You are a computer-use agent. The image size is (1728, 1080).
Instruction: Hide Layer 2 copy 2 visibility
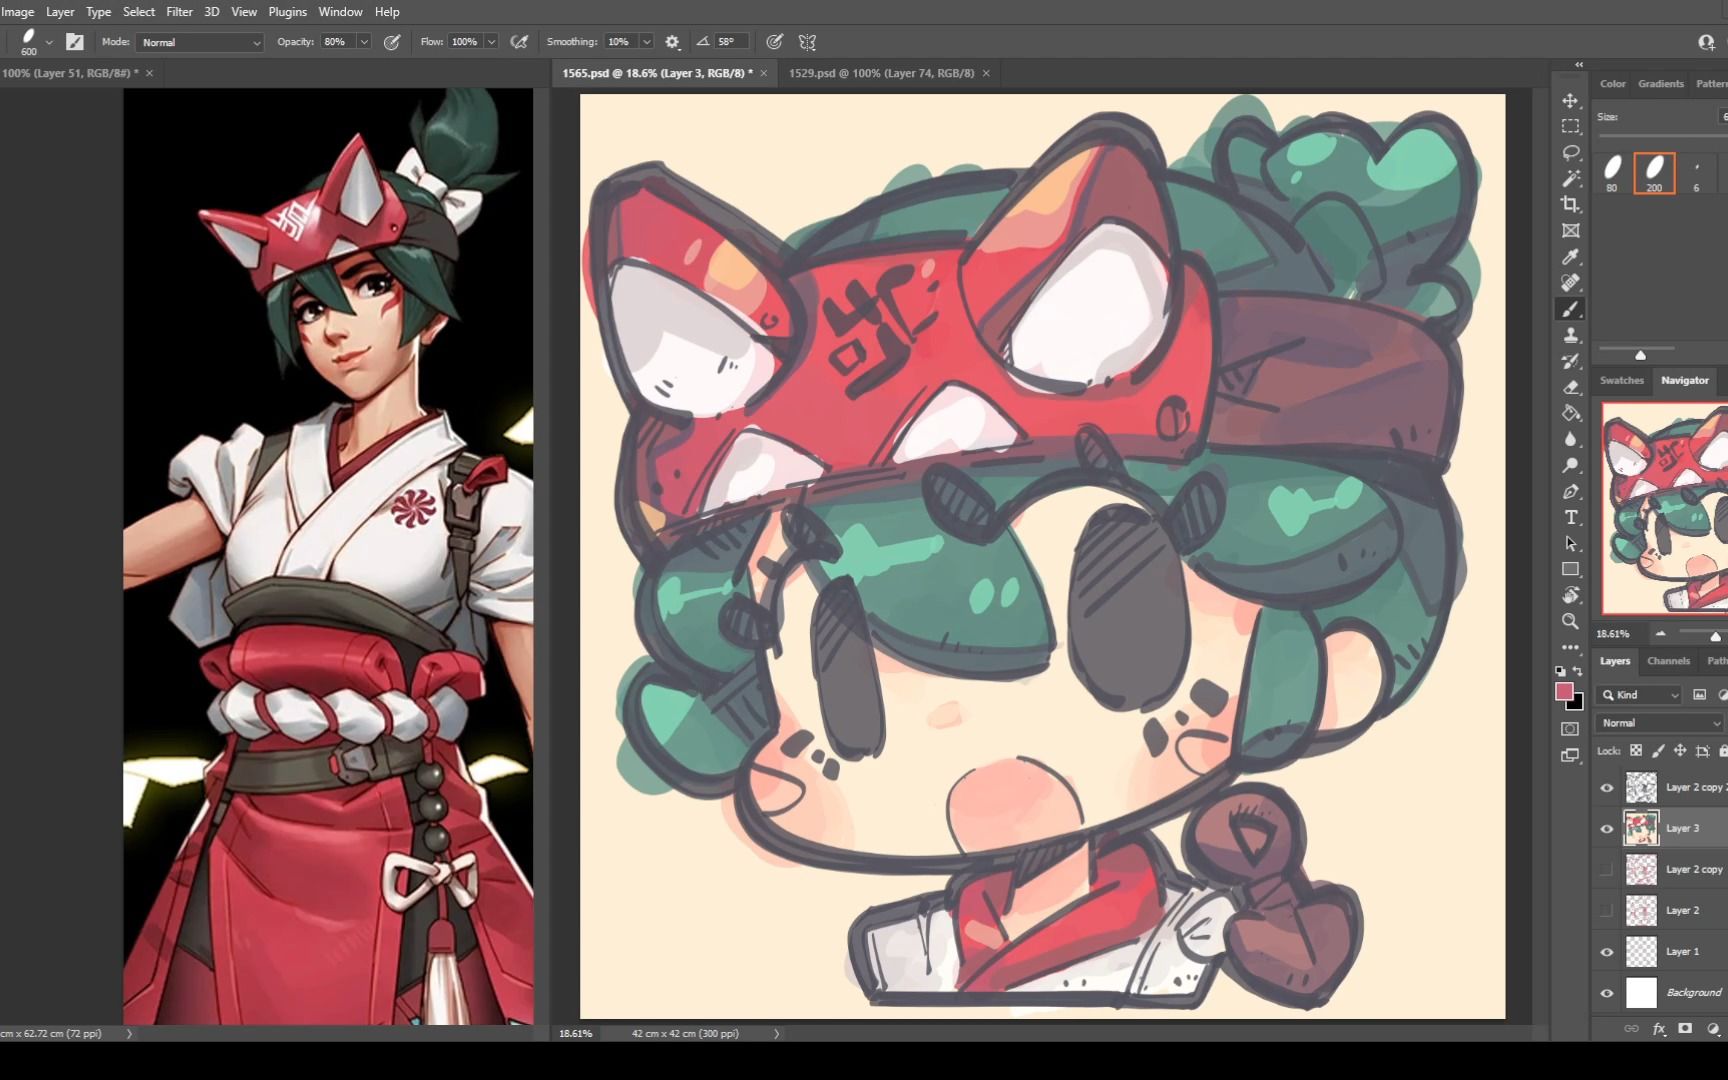point(1607,788)
